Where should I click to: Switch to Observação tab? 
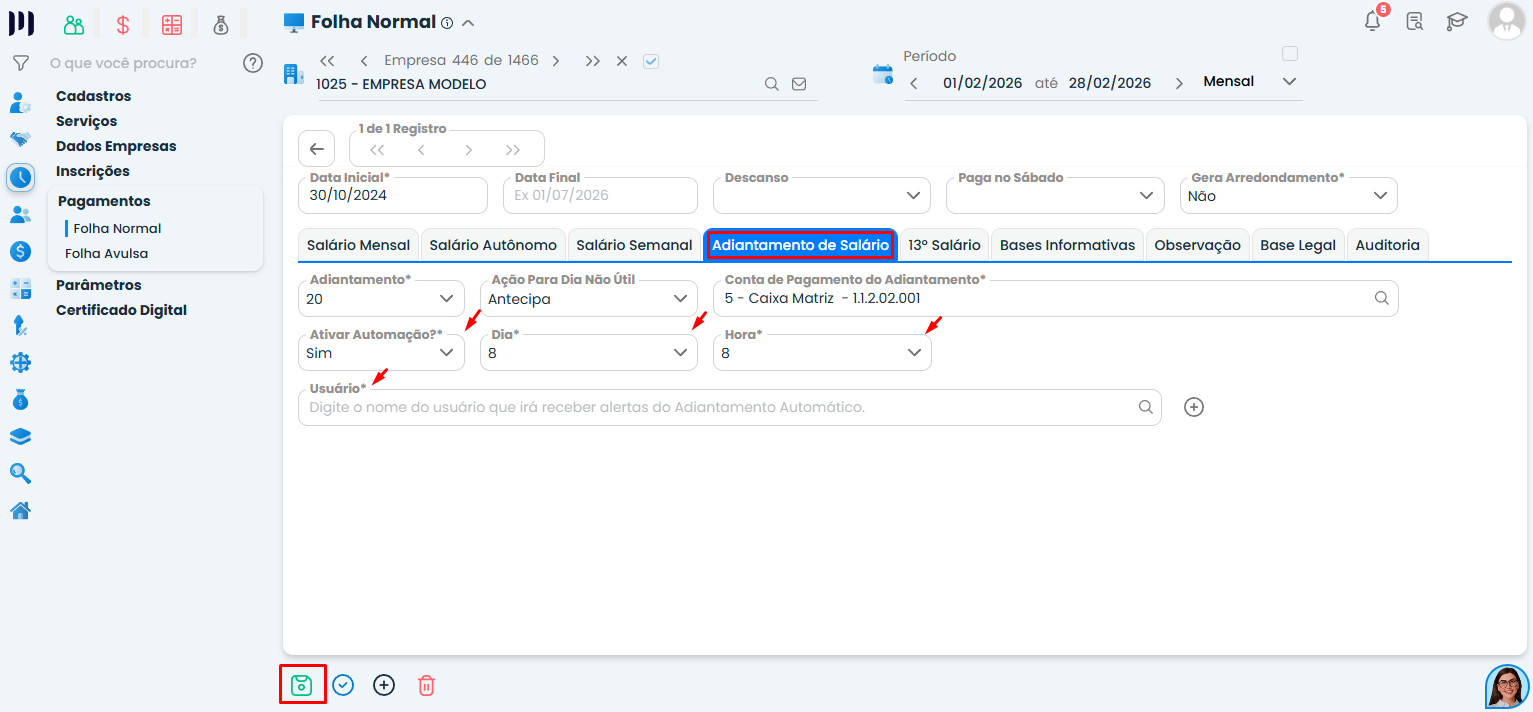click(1197, 245)
